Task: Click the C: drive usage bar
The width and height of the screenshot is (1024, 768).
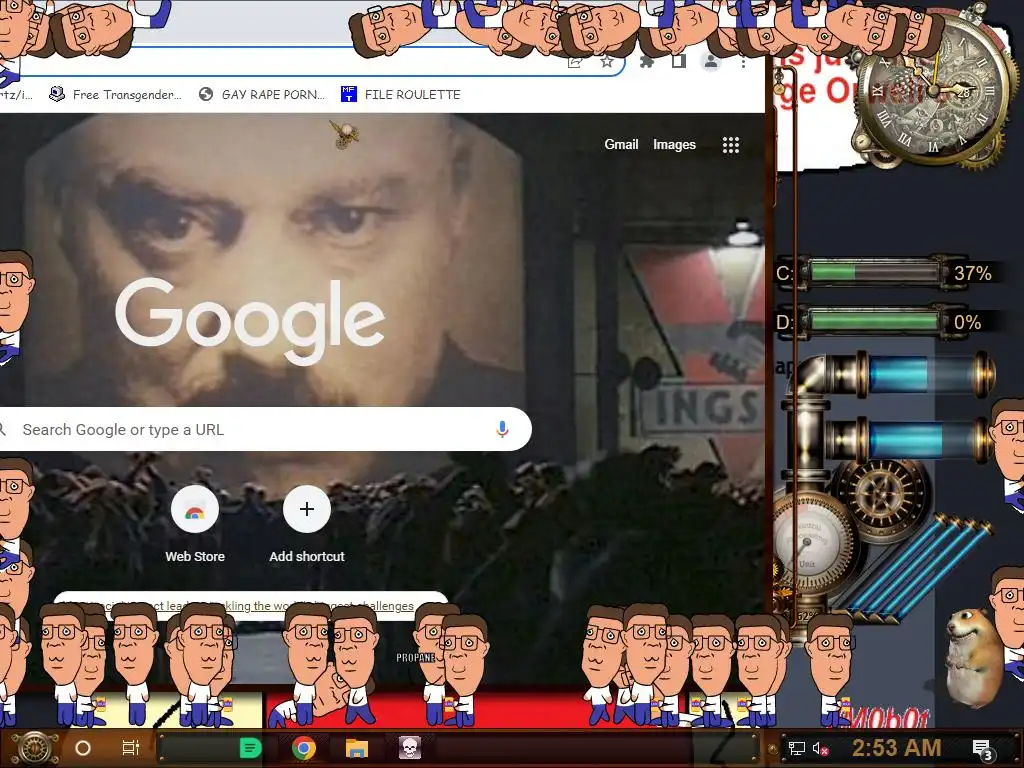Action: tap(873, 272)
